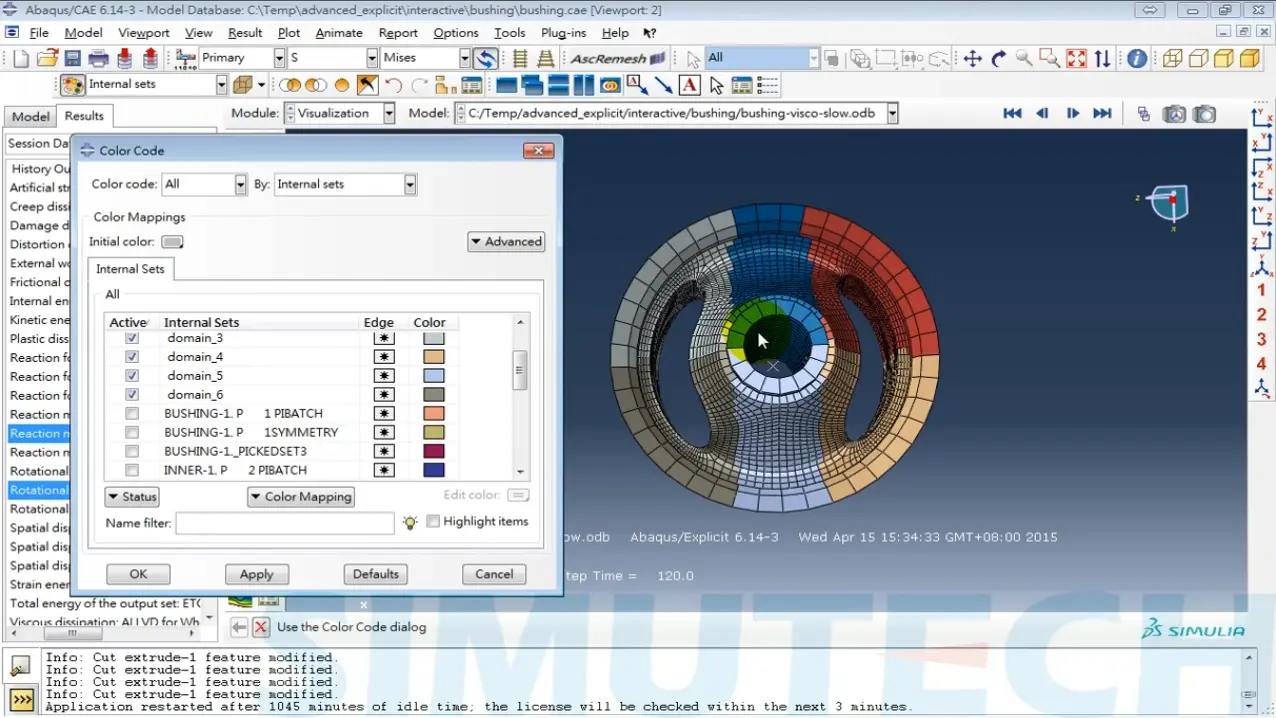
Task: Select the Magnify view tool
Action: [x=1024, y=59]
